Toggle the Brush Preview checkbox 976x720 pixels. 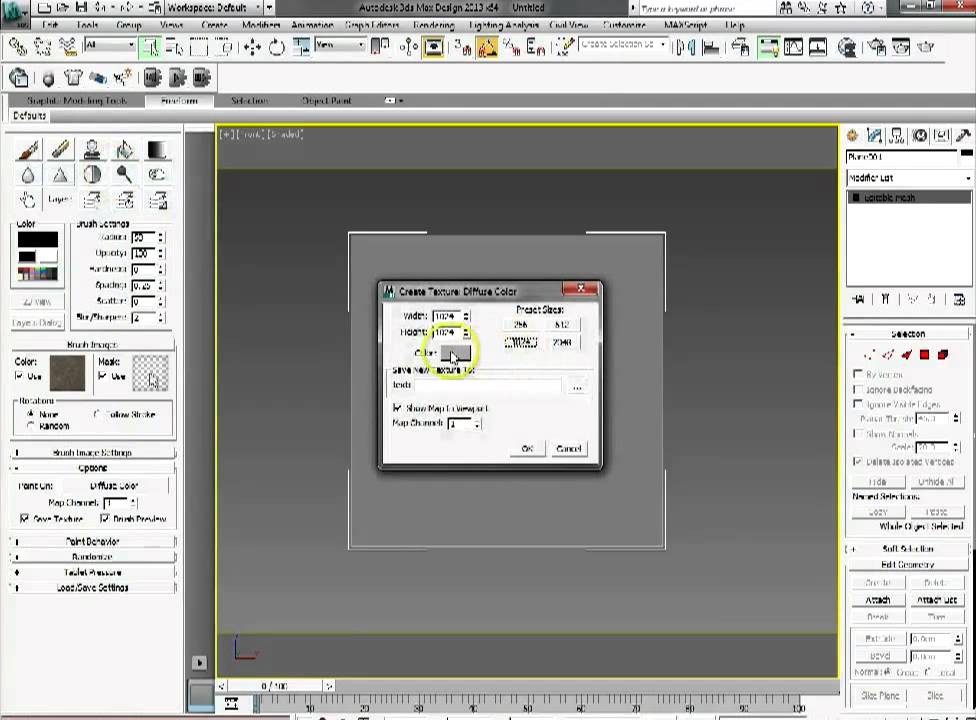coord(105,518)
